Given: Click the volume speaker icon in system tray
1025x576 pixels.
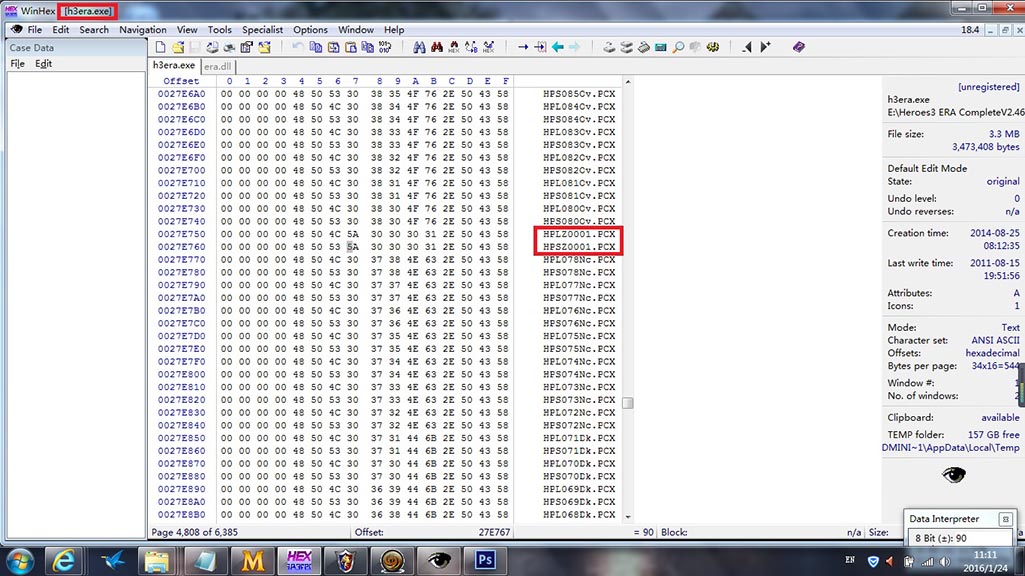Looking at the screenshot, I should click(945, 562).
